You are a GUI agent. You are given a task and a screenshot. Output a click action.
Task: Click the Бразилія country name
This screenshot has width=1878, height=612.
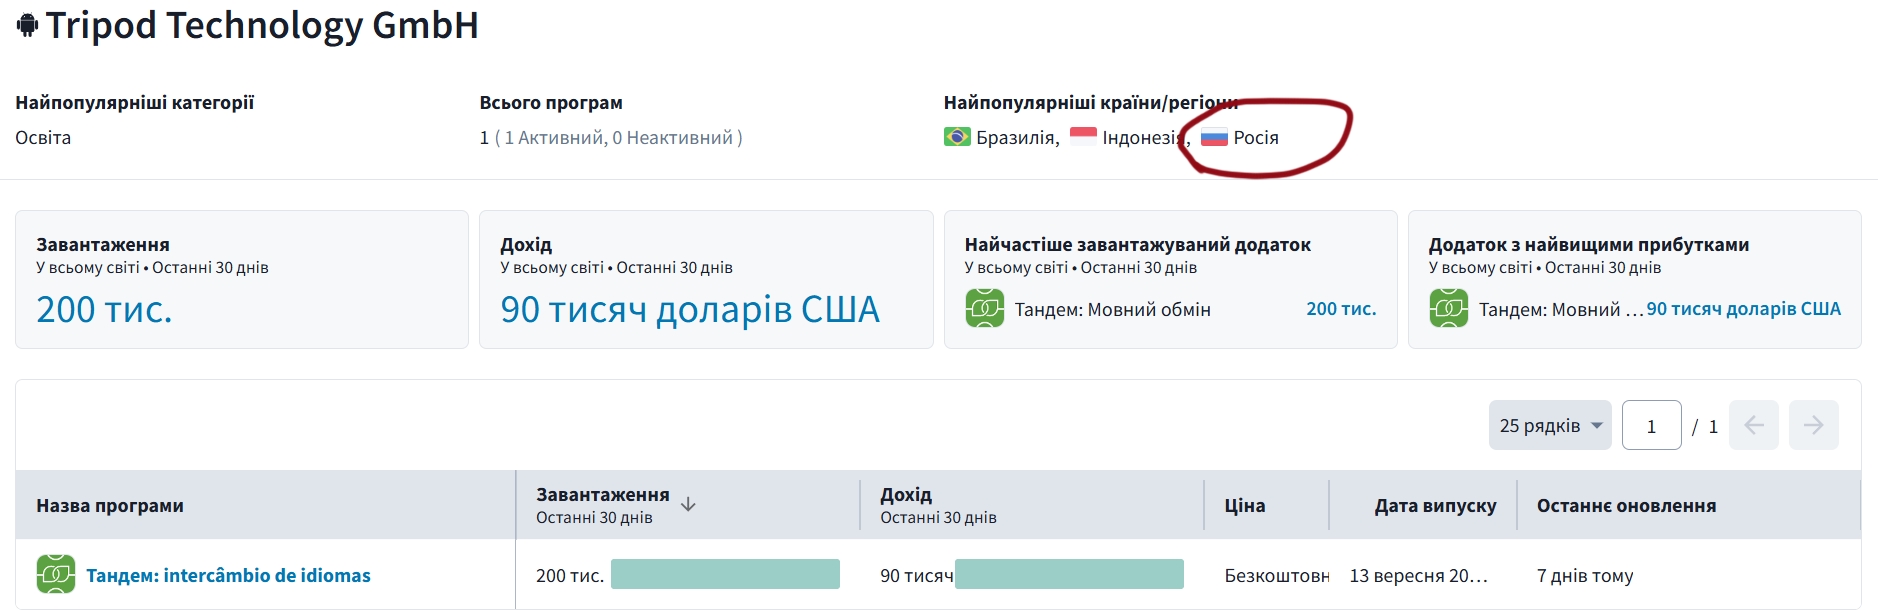click(x=1016, y=137)
